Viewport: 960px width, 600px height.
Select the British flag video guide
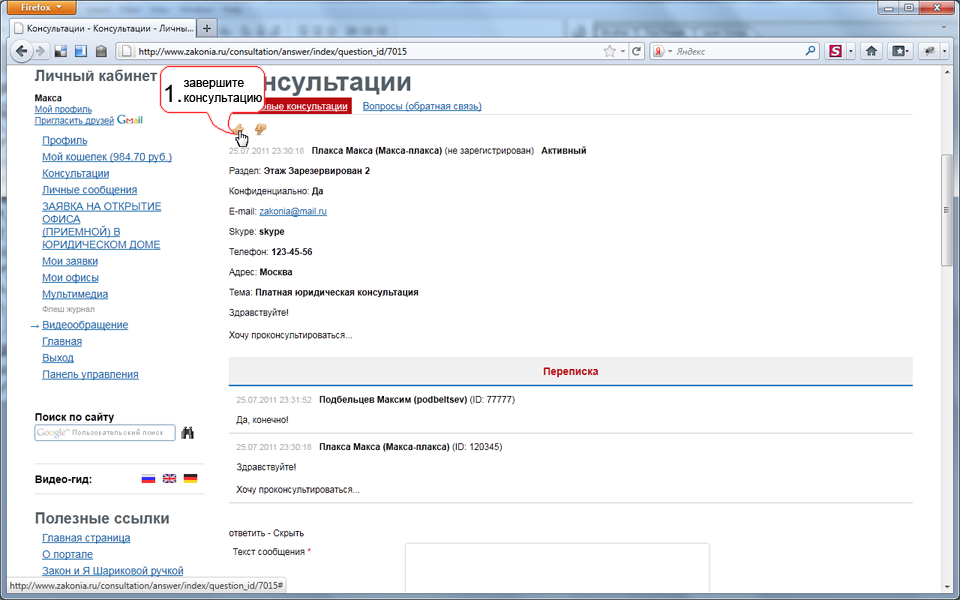coord(169,479)
